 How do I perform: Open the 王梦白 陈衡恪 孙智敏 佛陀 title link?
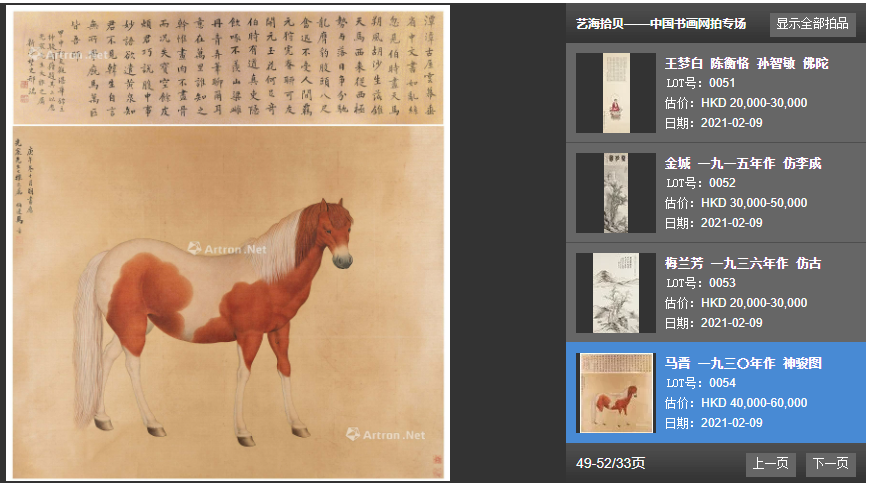click(746, 63)
